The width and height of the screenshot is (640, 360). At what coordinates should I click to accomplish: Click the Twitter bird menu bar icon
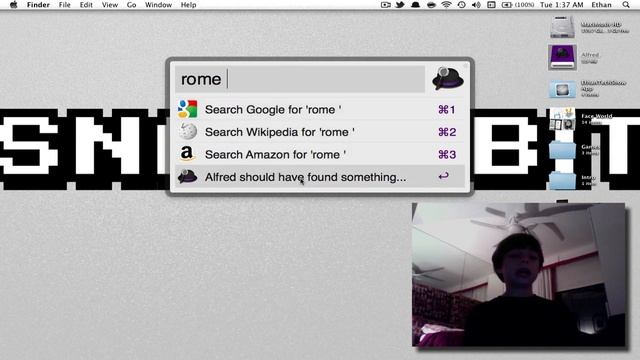coord(400,5)
